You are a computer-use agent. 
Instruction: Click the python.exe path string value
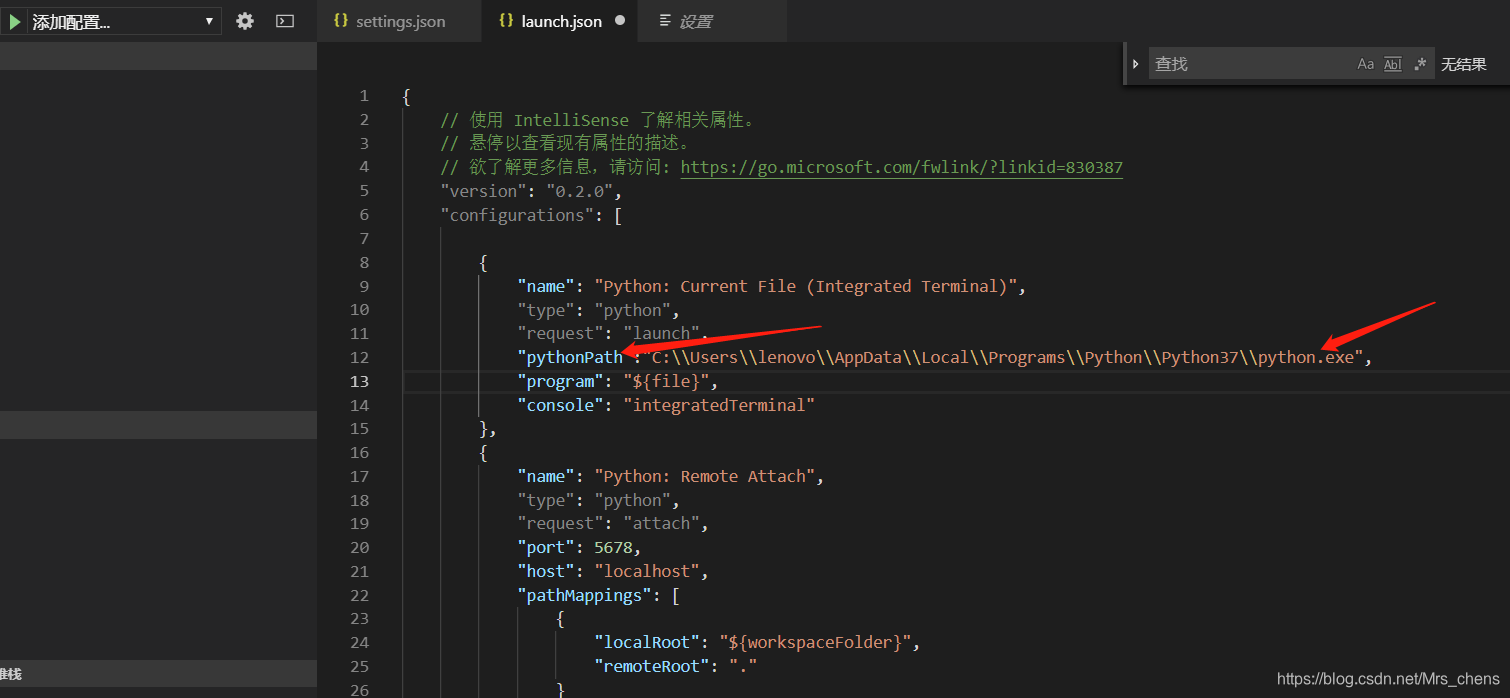point(1004,357)
